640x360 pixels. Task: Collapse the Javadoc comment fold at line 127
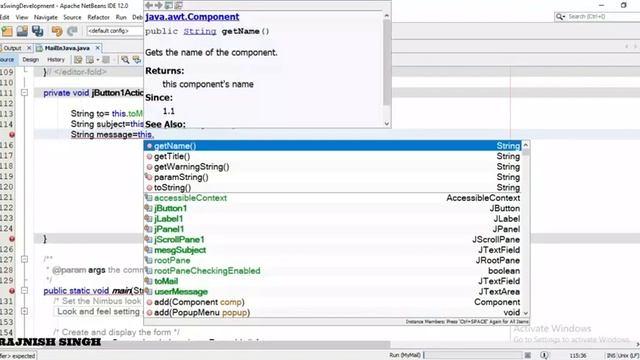24,259
